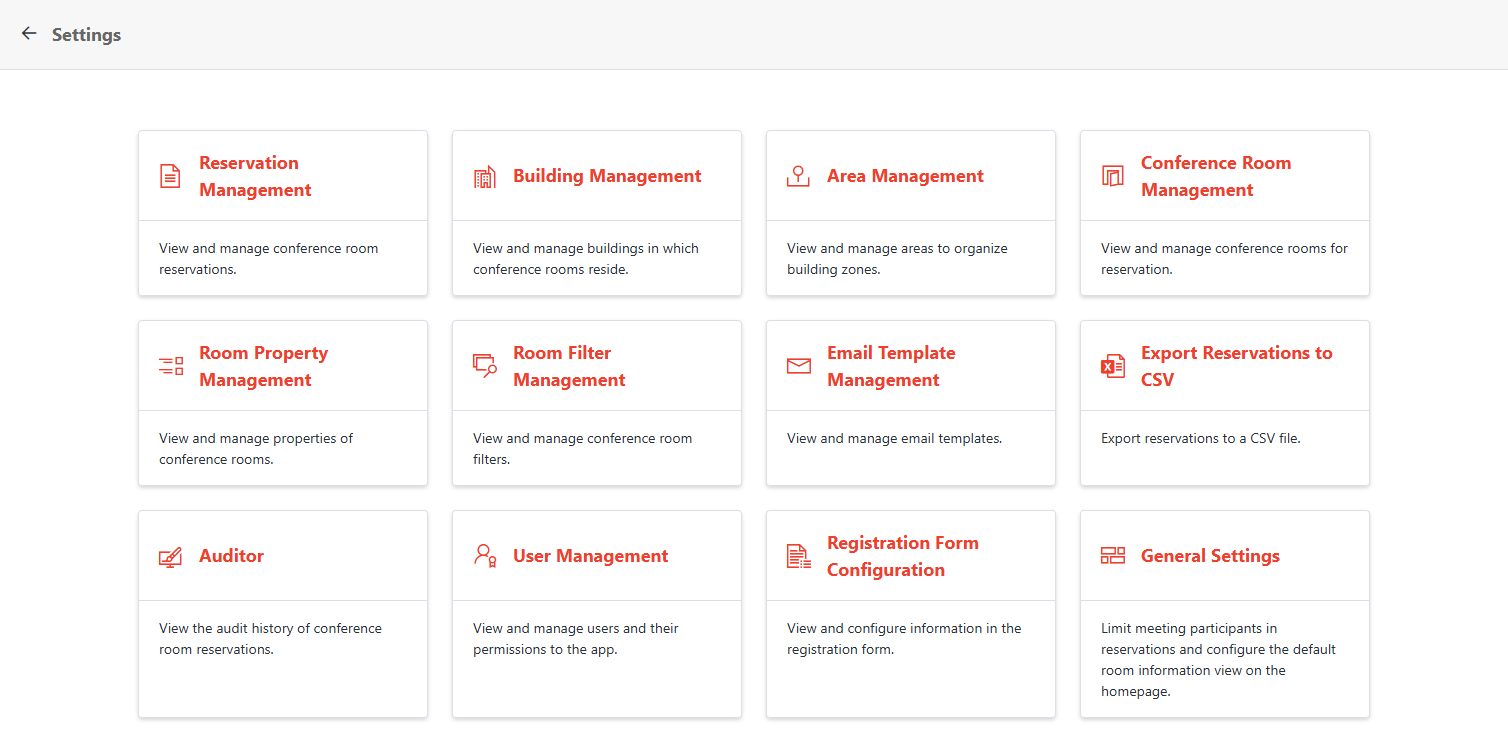Click the Building Management building icon

point(484,175)
